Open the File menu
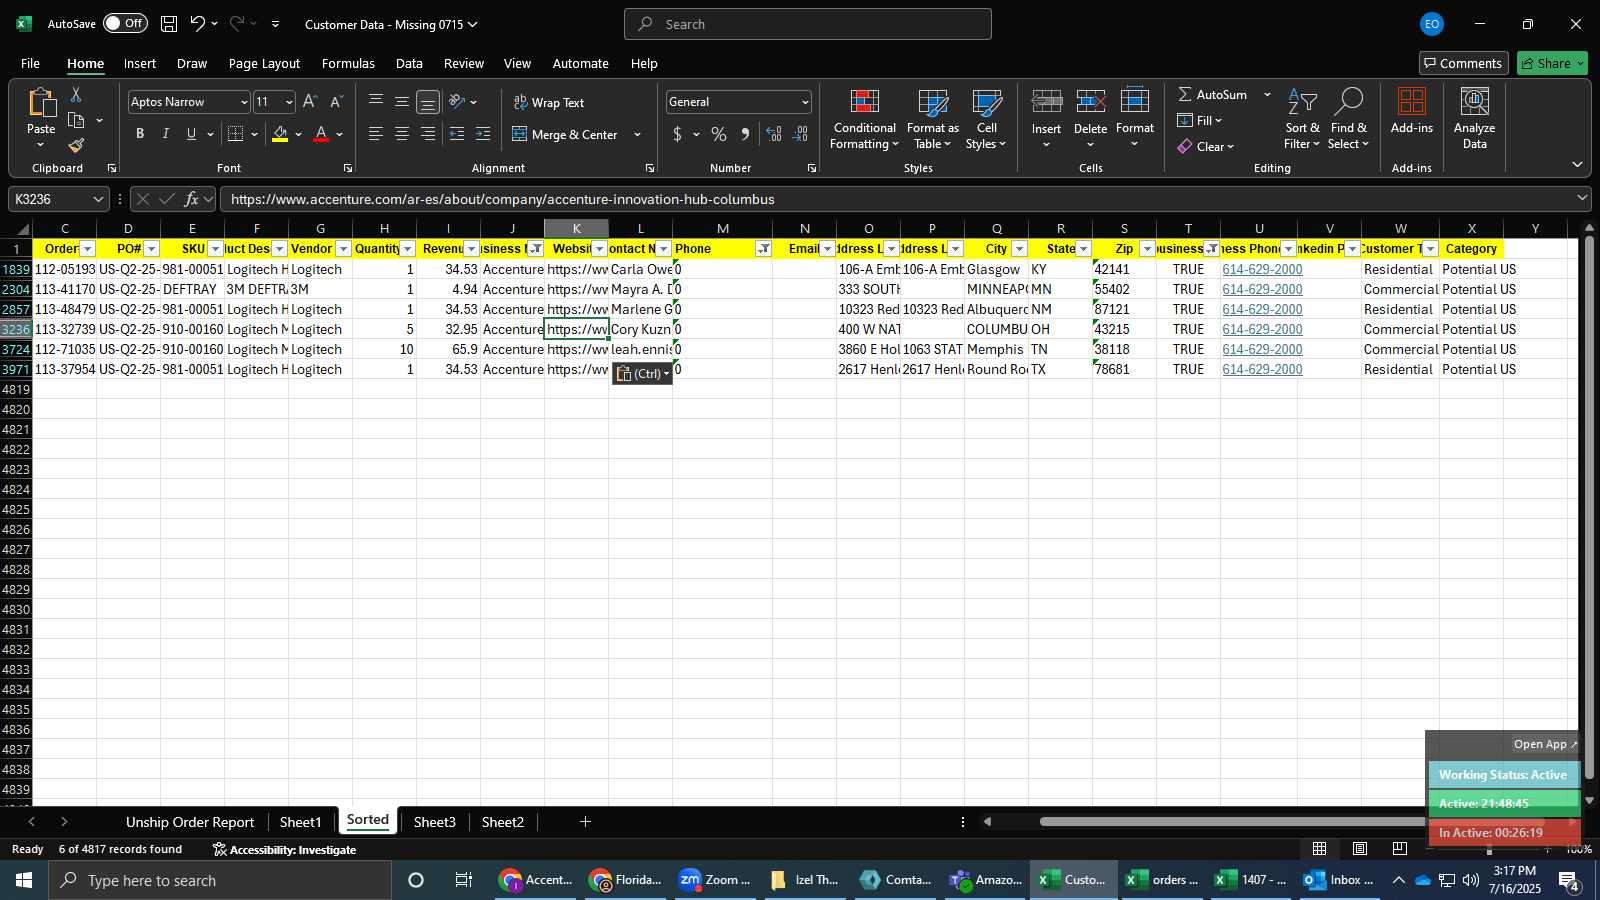This screenshot has width=1600, height=900. (x=31, y=63)
